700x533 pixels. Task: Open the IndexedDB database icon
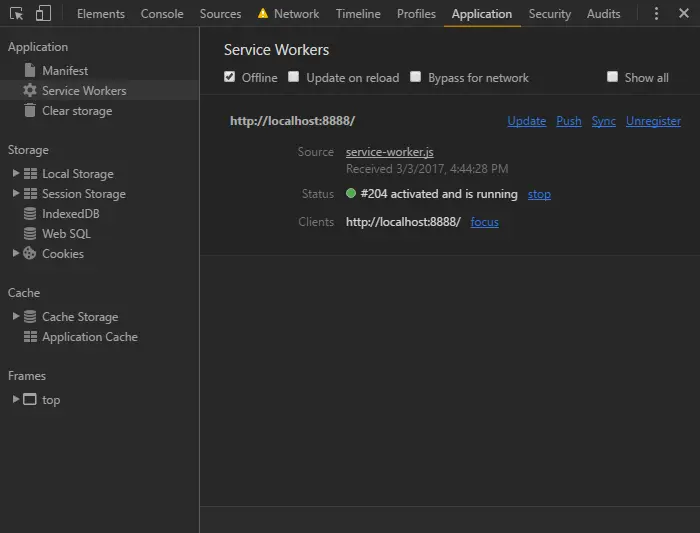point(30,214)
